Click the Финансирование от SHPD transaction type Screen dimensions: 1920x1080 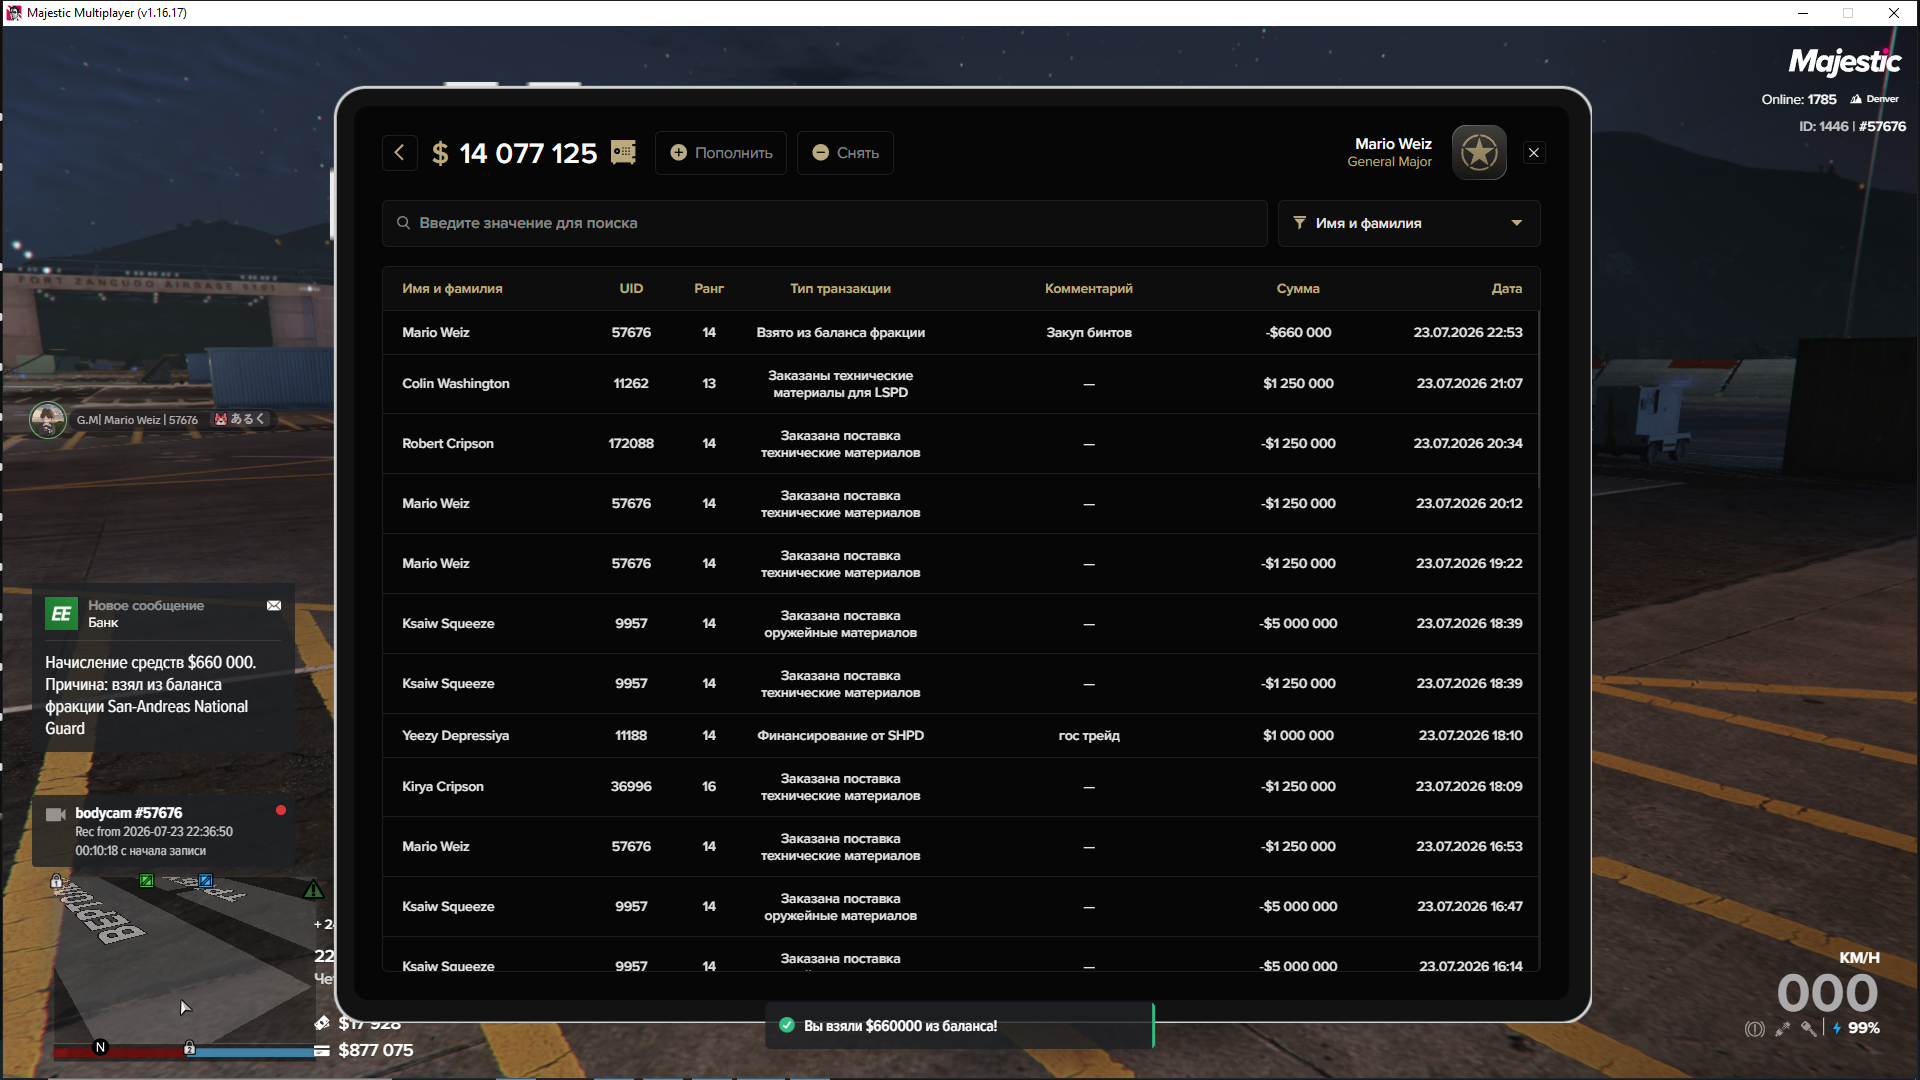(x=840, y=736)
